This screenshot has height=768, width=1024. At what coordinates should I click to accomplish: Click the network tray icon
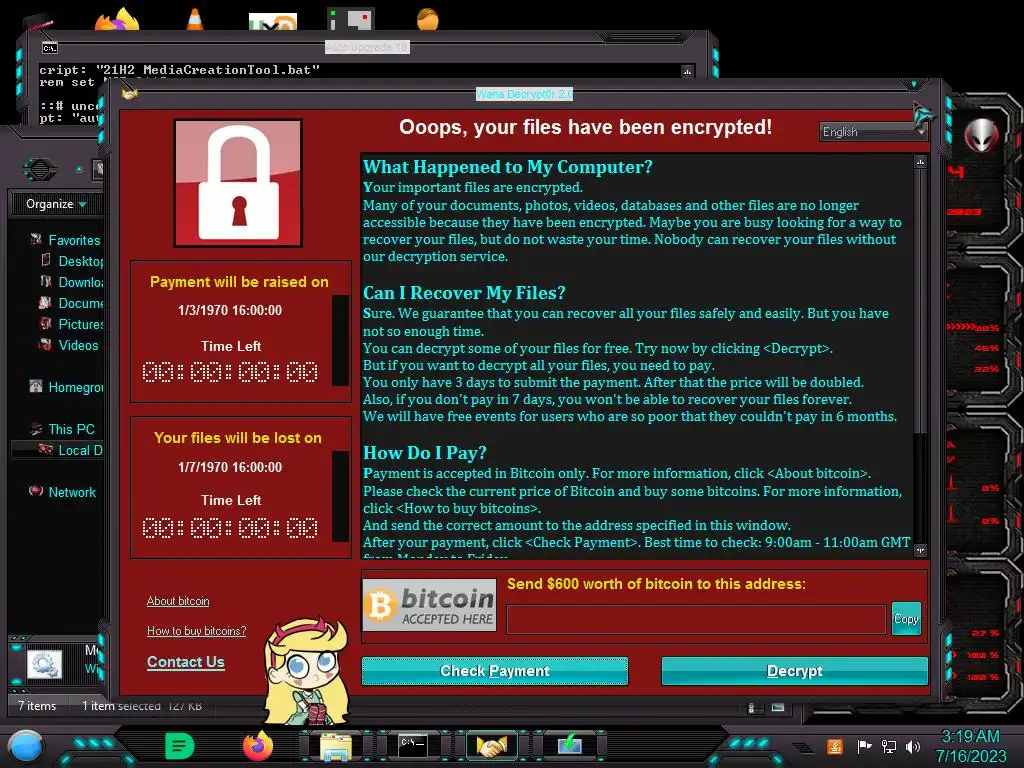coord(889,746)
